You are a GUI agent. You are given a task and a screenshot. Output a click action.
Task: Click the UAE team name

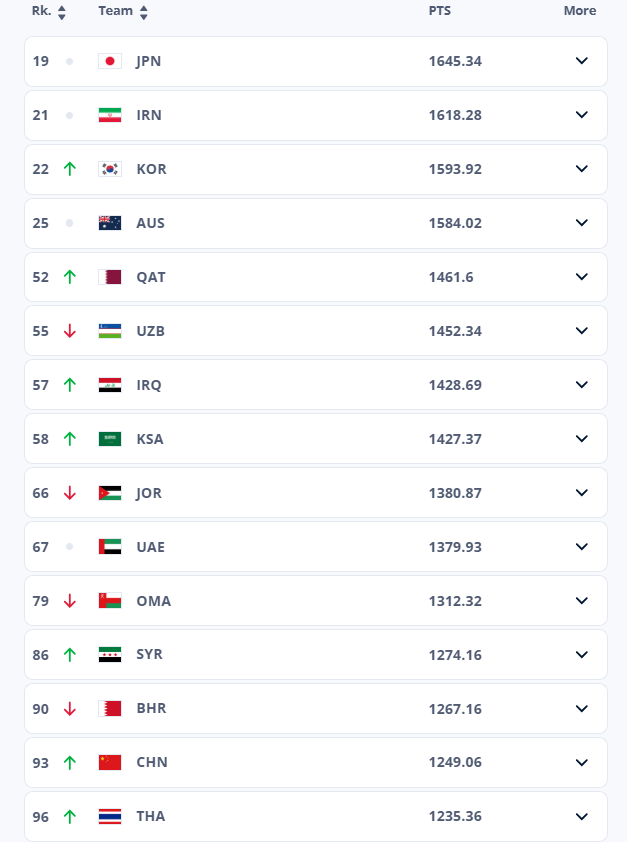coord(151,547)
